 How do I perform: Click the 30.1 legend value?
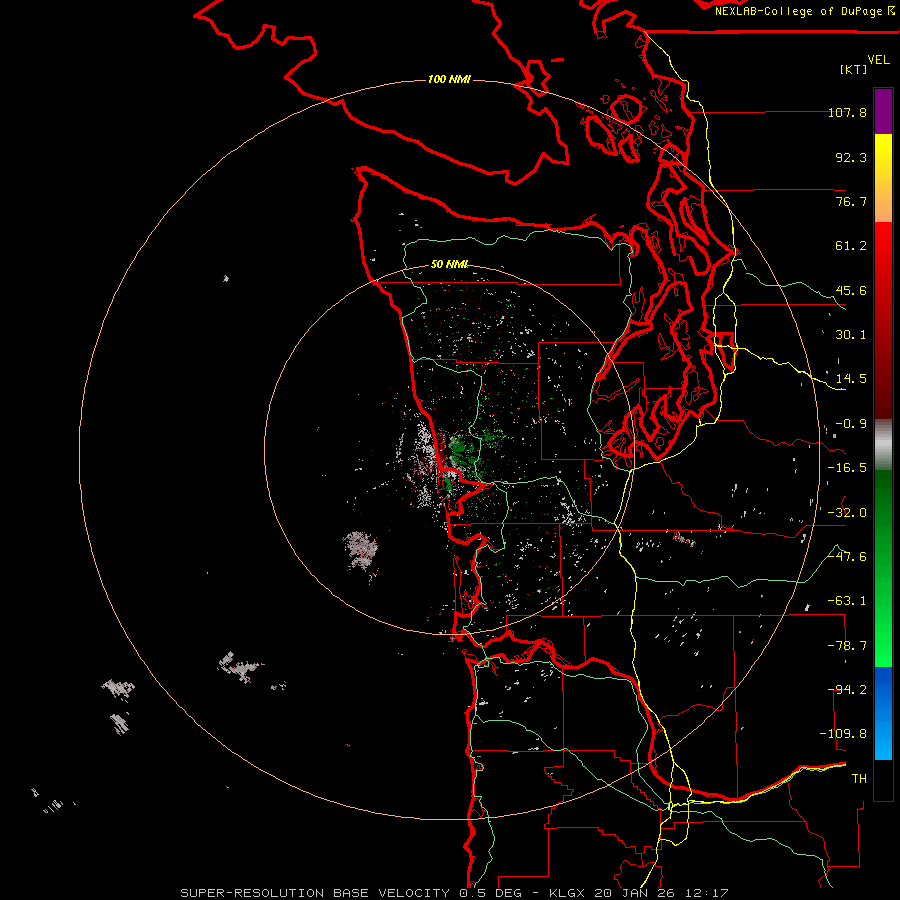pyautogui.click(x=851, y=335)
